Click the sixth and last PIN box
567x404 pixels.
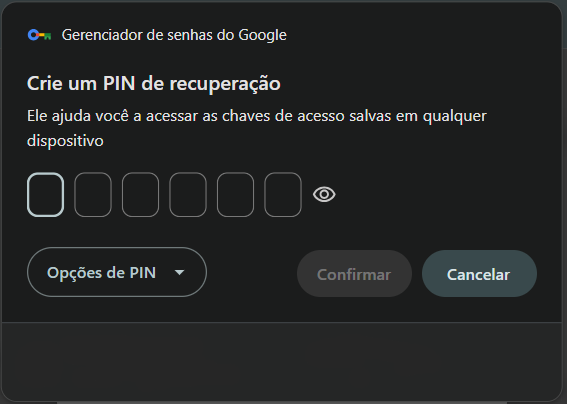(283, 195)
